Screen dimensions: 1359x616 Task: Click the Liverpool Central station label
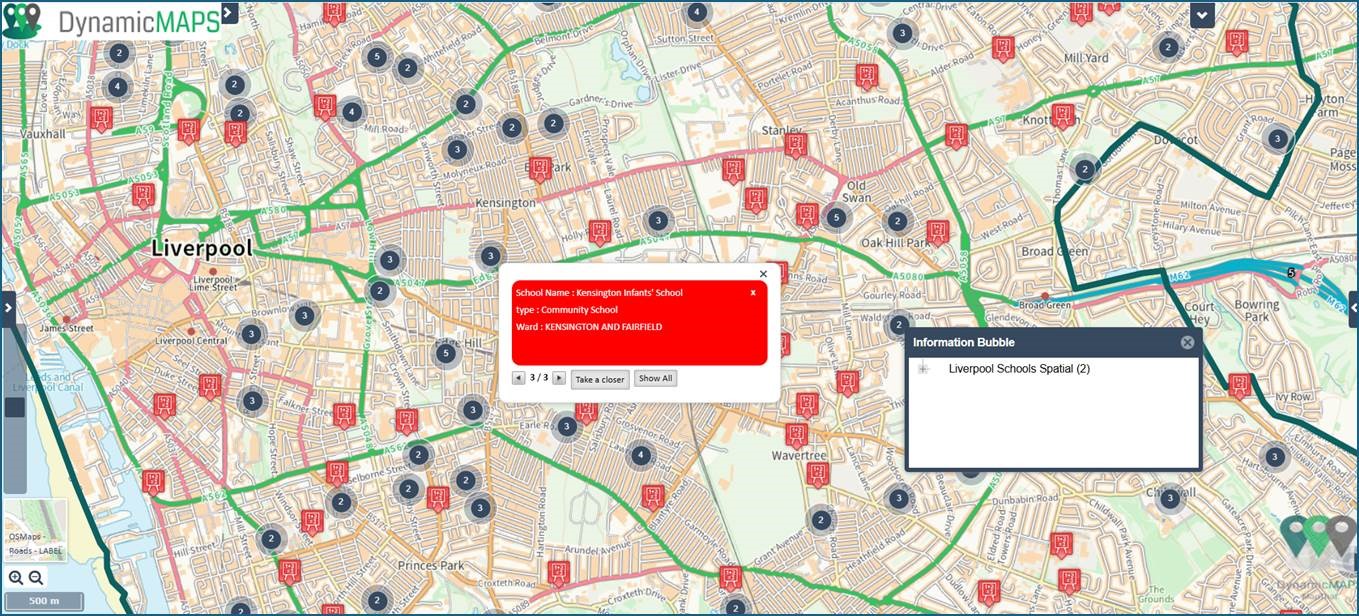click(x=191, y=340)
